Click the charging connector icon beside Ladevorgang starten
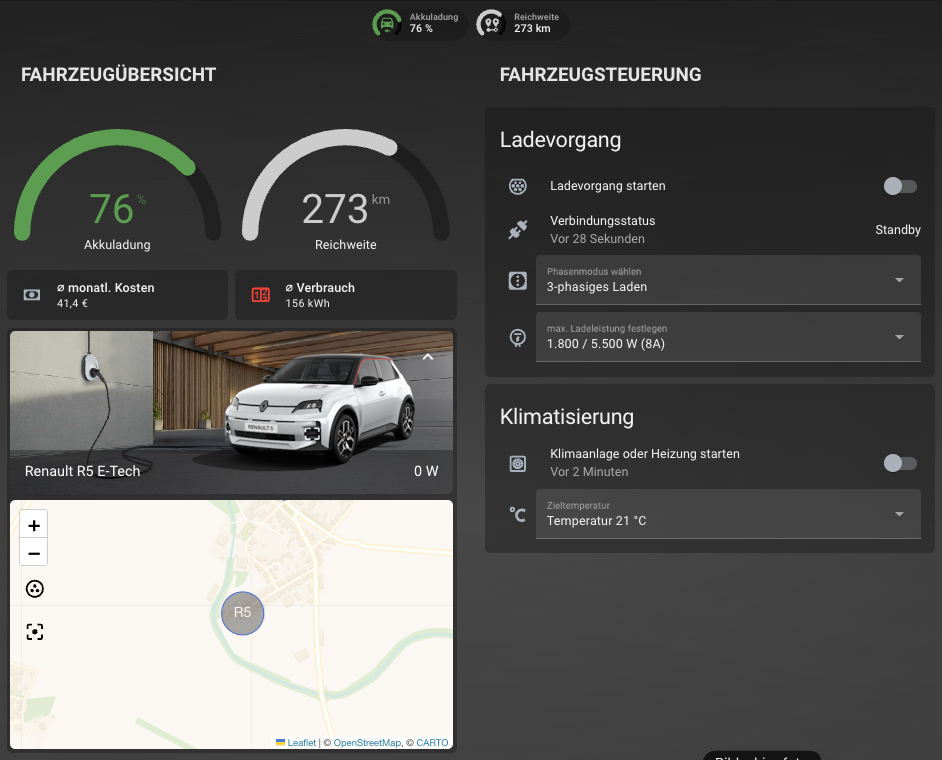Viewport: 942px width, 760px height. (518, 186)
